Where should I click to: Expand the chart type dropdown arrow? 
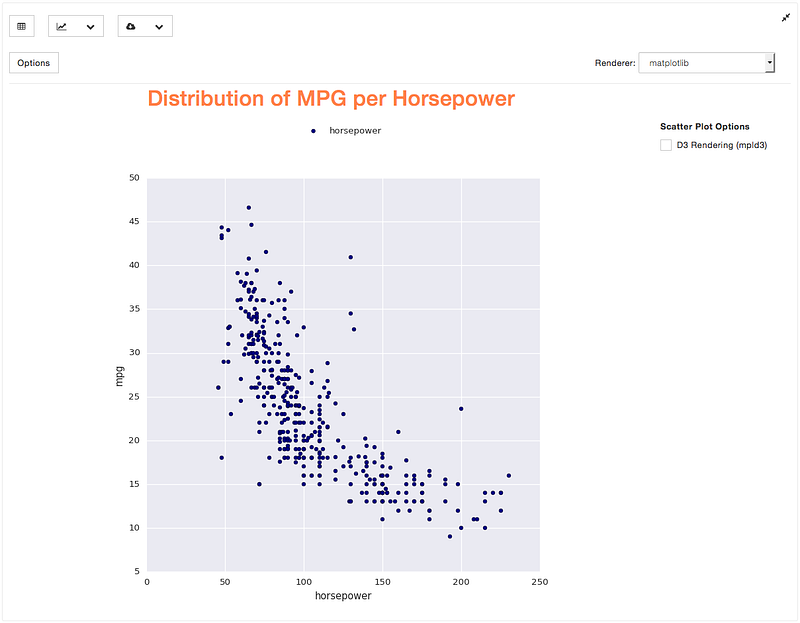(x=90, y=27)
